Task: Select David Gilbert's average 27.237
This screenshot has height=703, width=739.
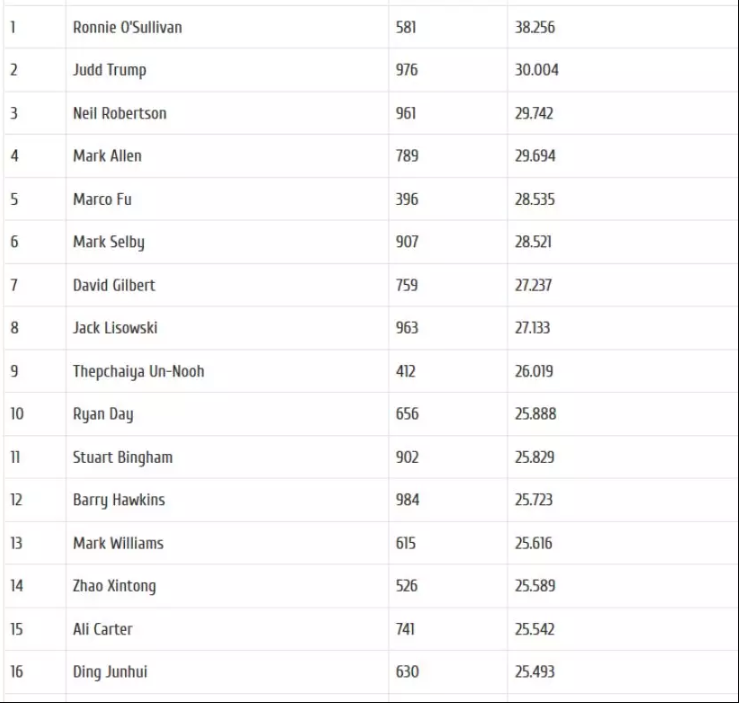Action: tap(533, 286)
